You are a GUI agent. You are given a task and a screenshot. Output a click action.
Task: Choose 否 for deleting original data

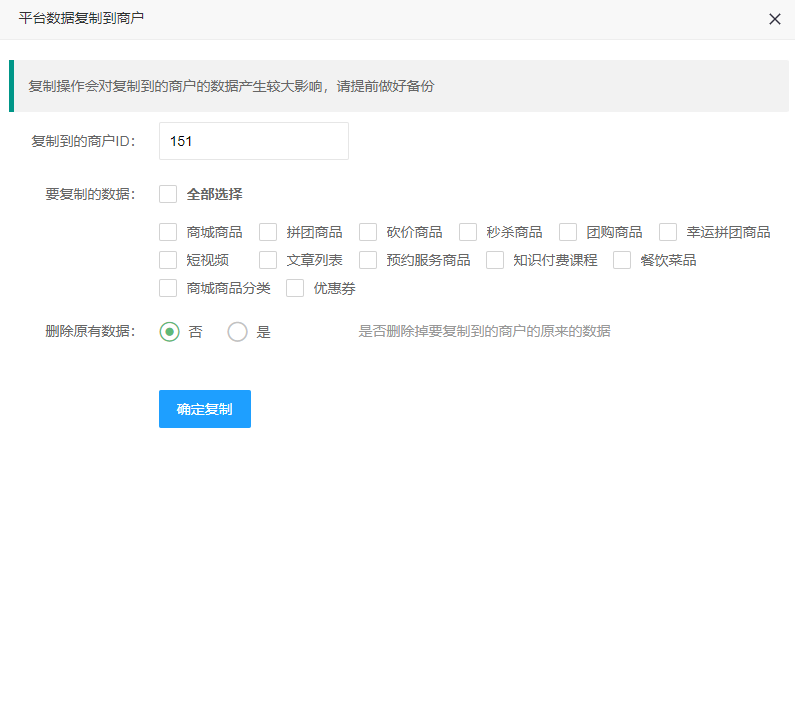coord(170,332)
